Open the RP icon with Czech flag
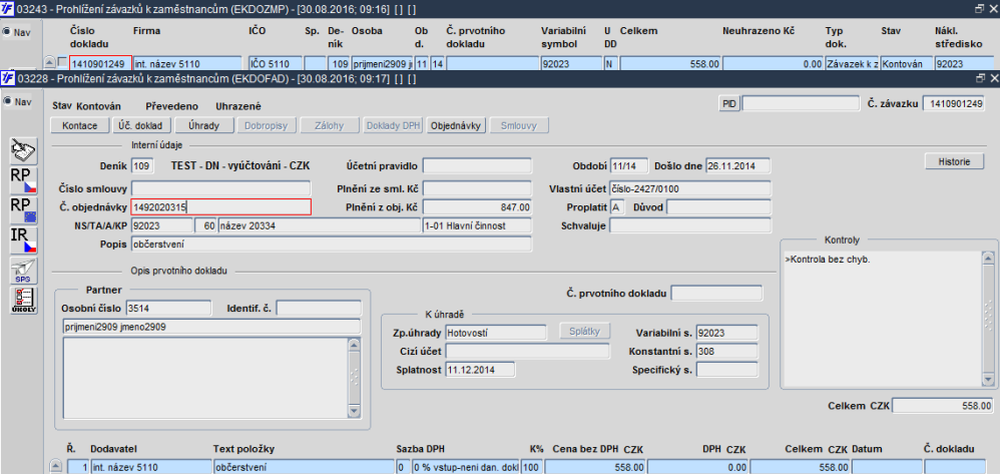Screen dimensions: 1000x474 24,181
